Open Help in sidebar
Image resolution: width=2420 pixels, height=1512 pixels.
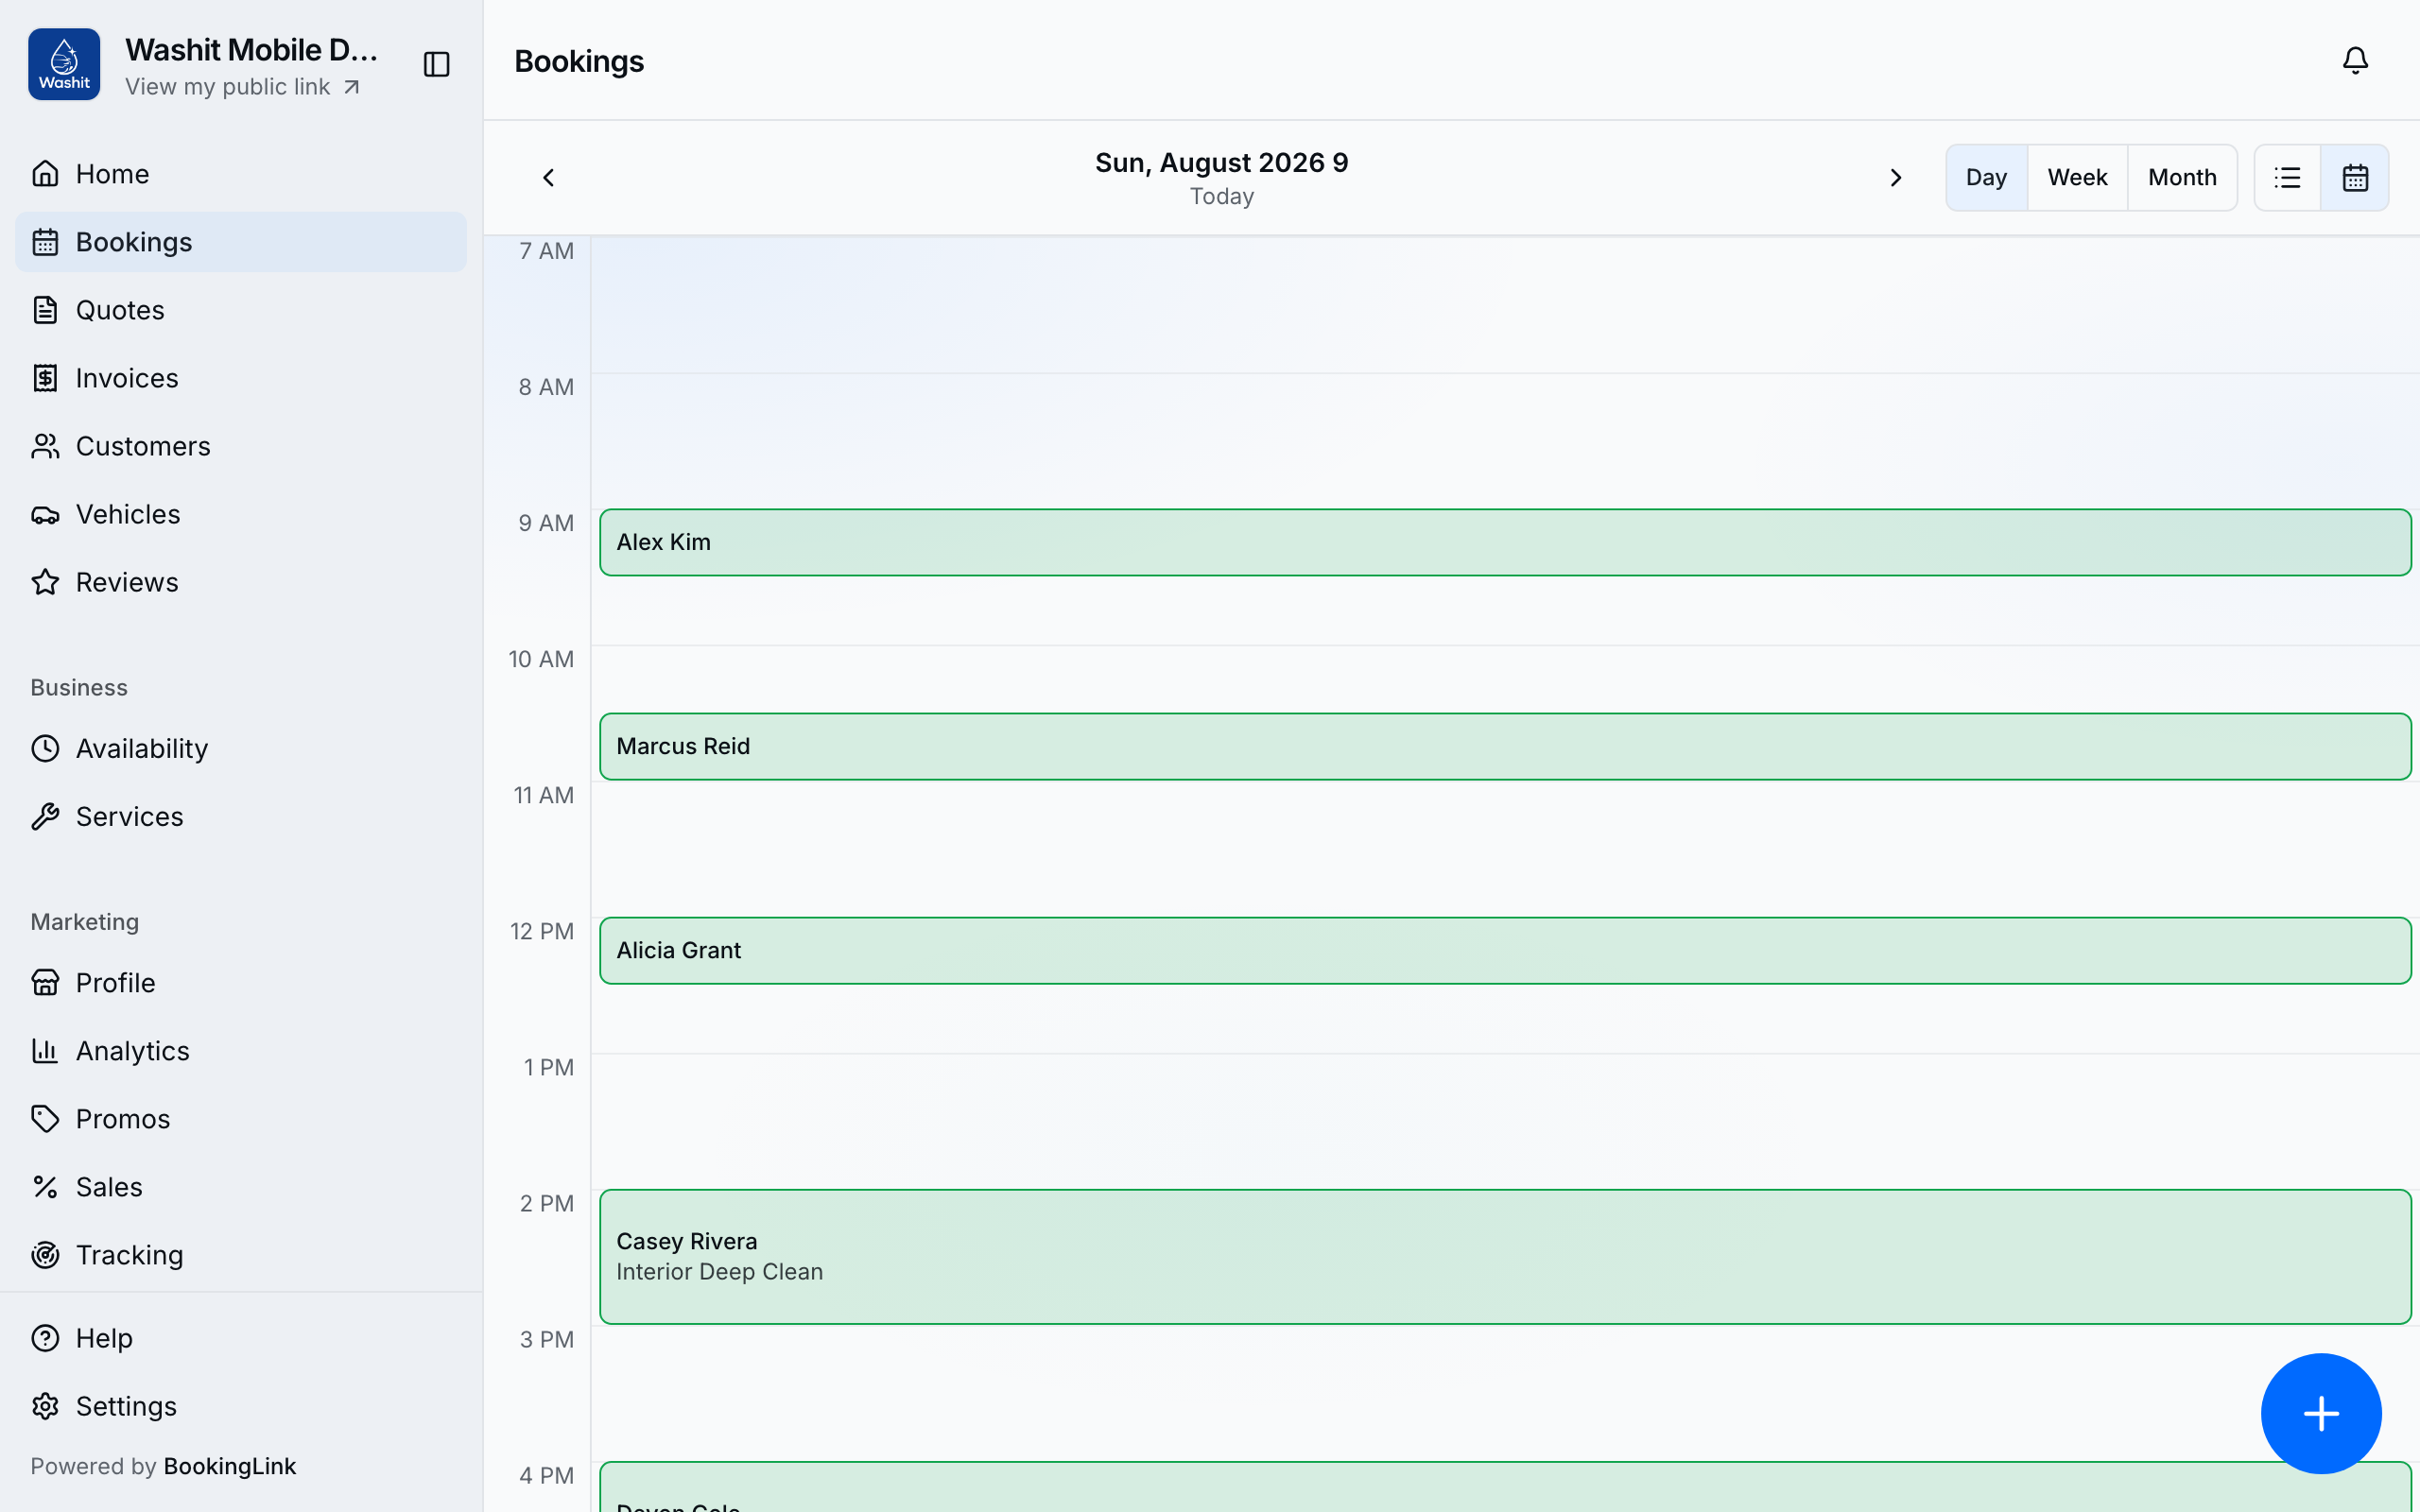pyautogui.click(x=241, y=1338)
